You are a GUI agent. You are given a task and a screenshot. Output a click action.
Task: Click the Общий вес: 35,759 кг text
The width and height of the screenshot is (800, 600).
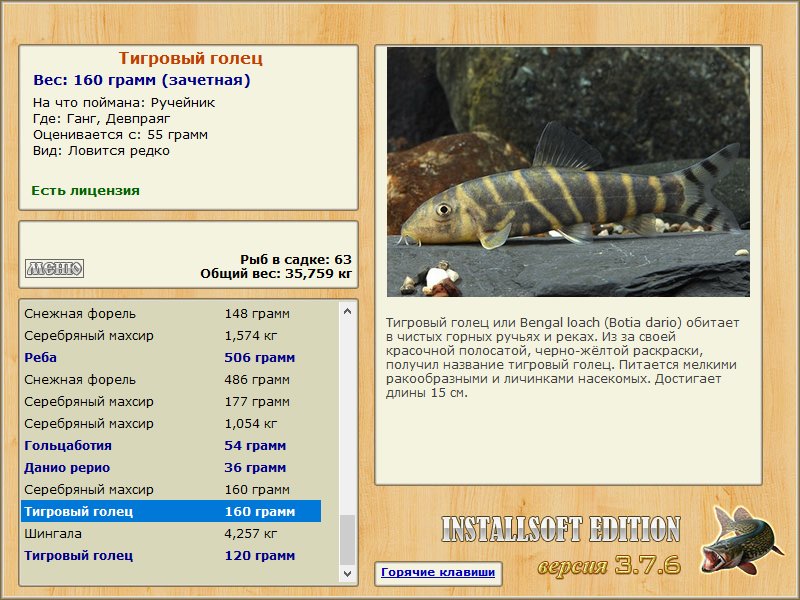coord(276,273)
